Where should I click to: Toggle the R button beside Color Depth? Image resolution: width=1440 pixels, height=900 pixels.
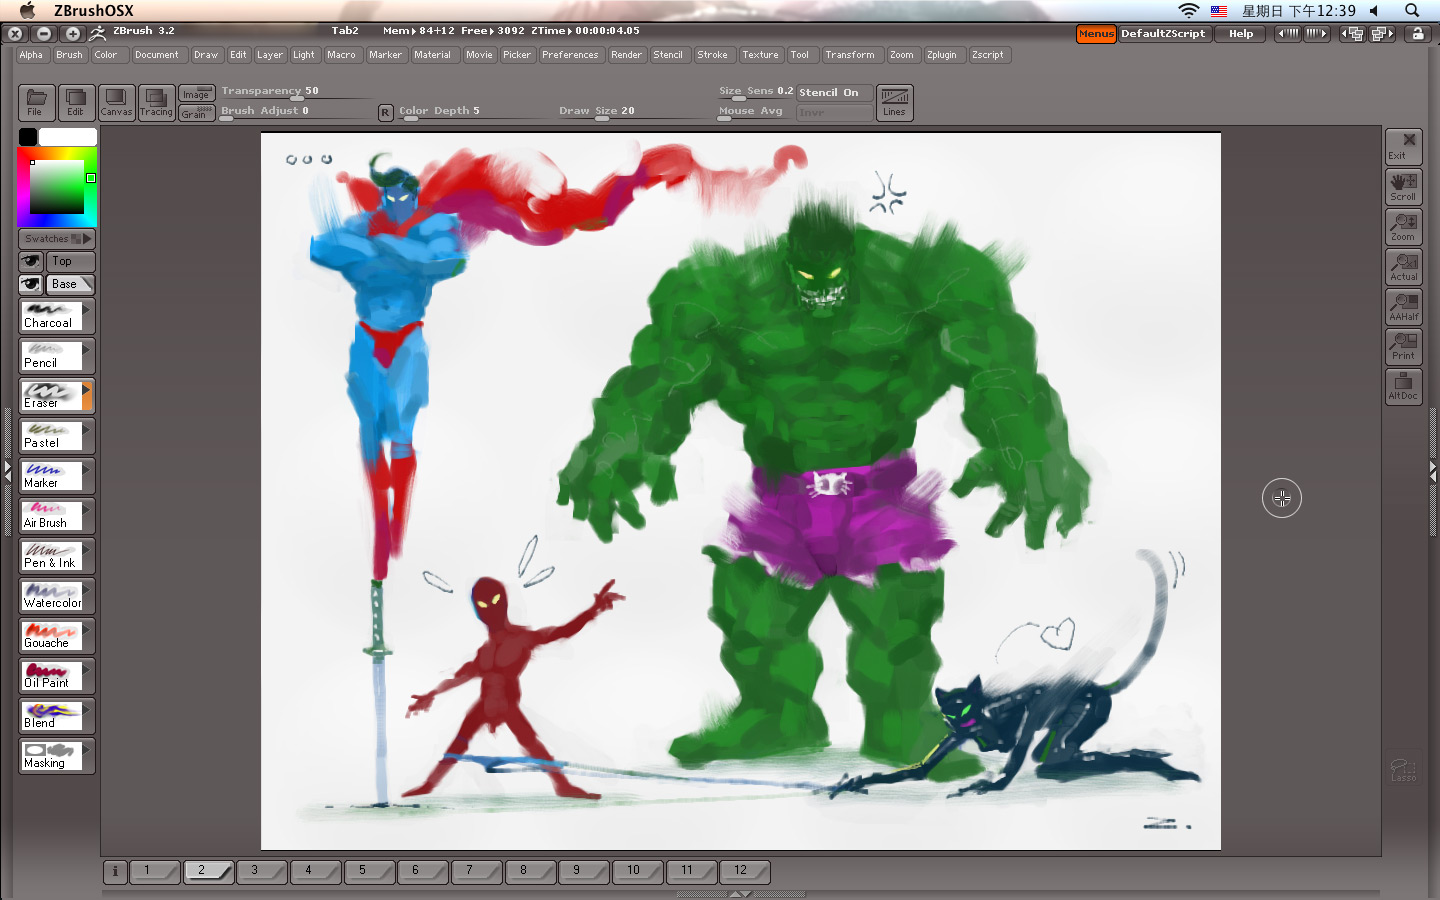point(385,113)
